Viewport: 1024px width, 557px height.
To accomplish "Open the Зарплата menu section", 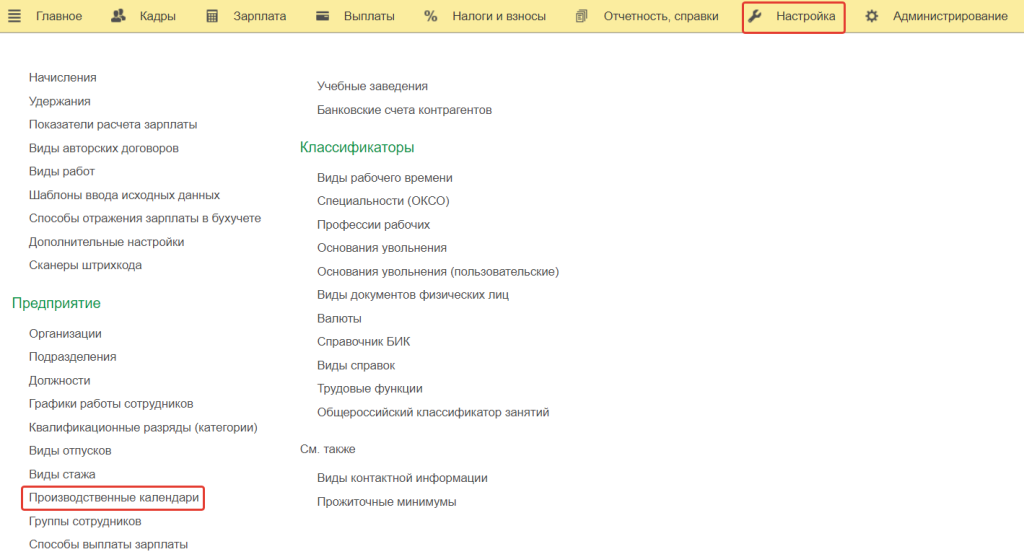I will click(259, 16).
